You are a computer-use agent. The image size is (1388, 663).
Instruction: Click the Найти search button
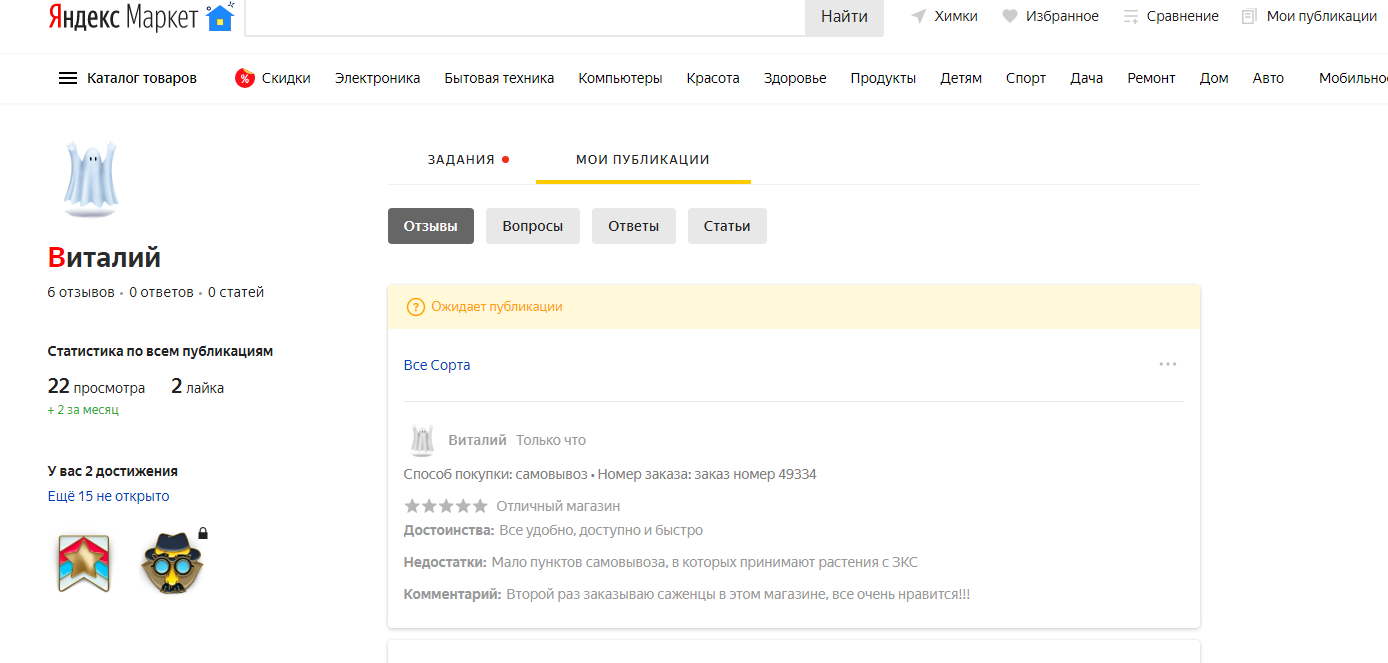point(844,17)
